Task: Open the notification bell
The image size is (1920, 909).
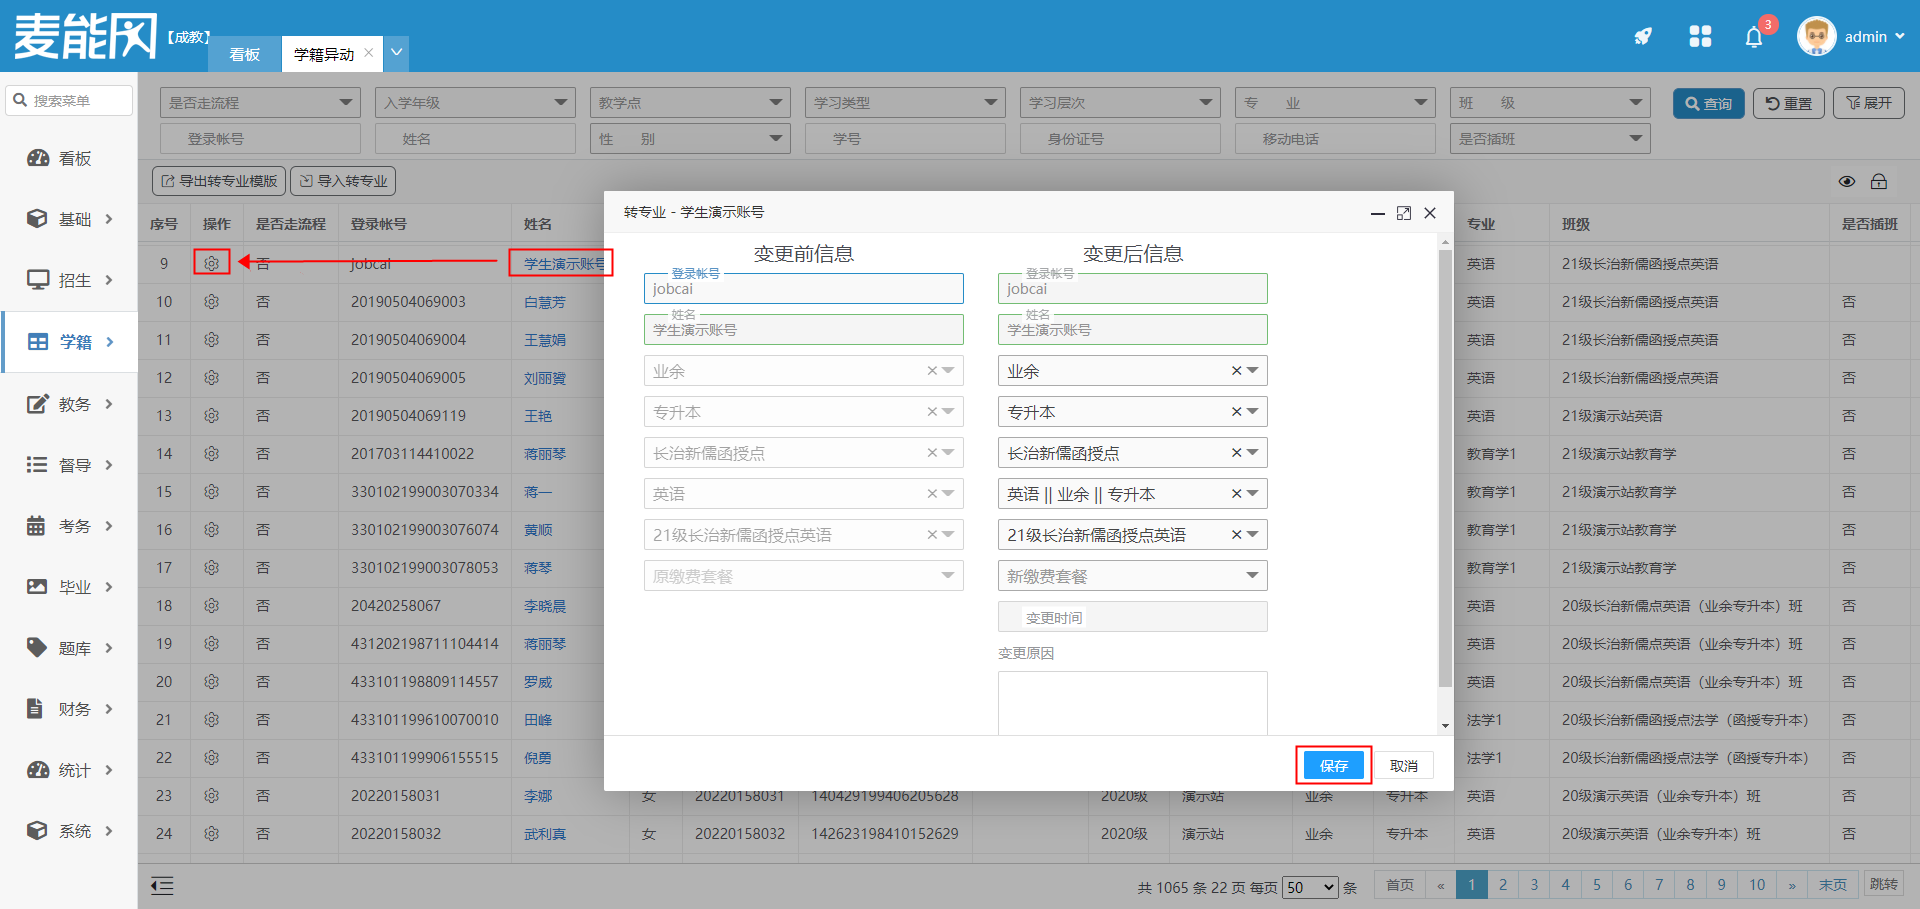Action: point(1754,38)
